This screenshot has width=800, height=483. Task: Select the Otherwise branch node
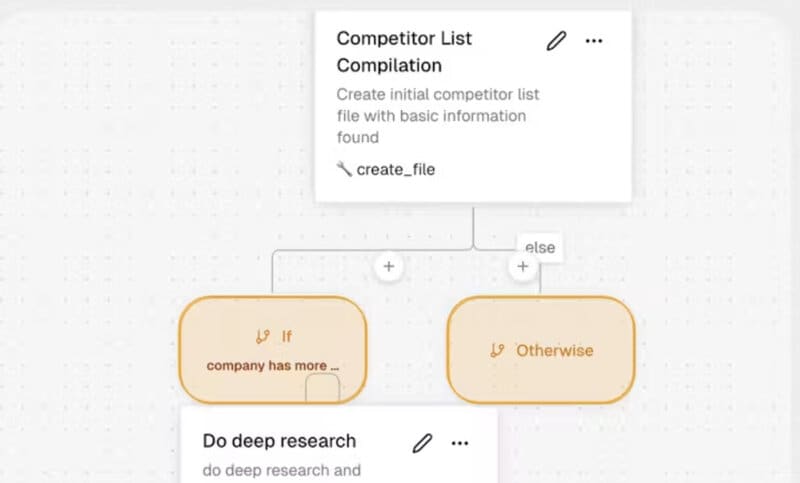541,350
